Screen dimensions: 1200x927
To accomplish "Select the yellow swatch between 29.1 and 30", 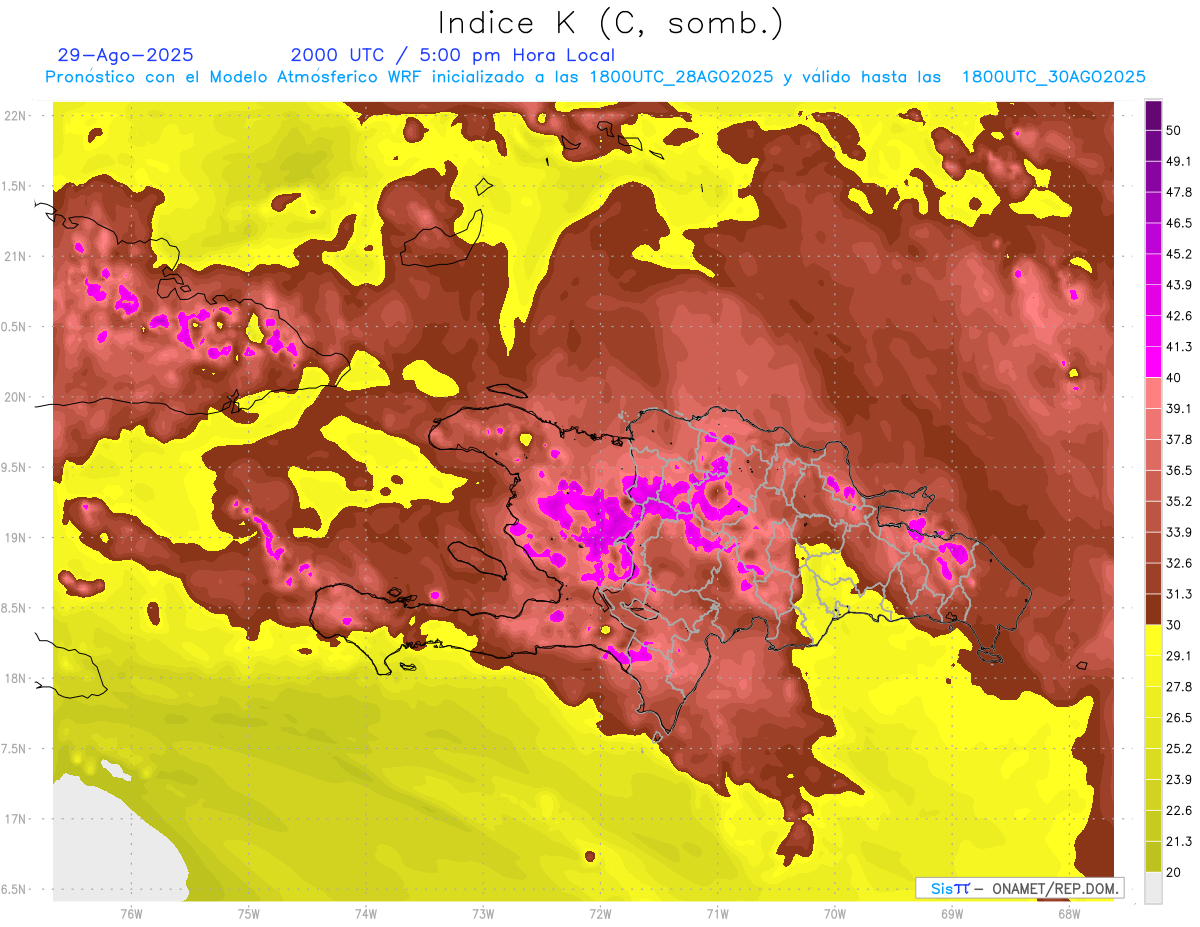I will [x=1153, y=640].
